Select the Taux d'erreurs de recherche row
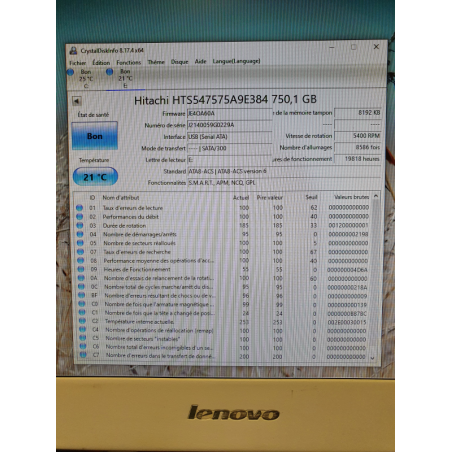 click(x=223, y=252)
